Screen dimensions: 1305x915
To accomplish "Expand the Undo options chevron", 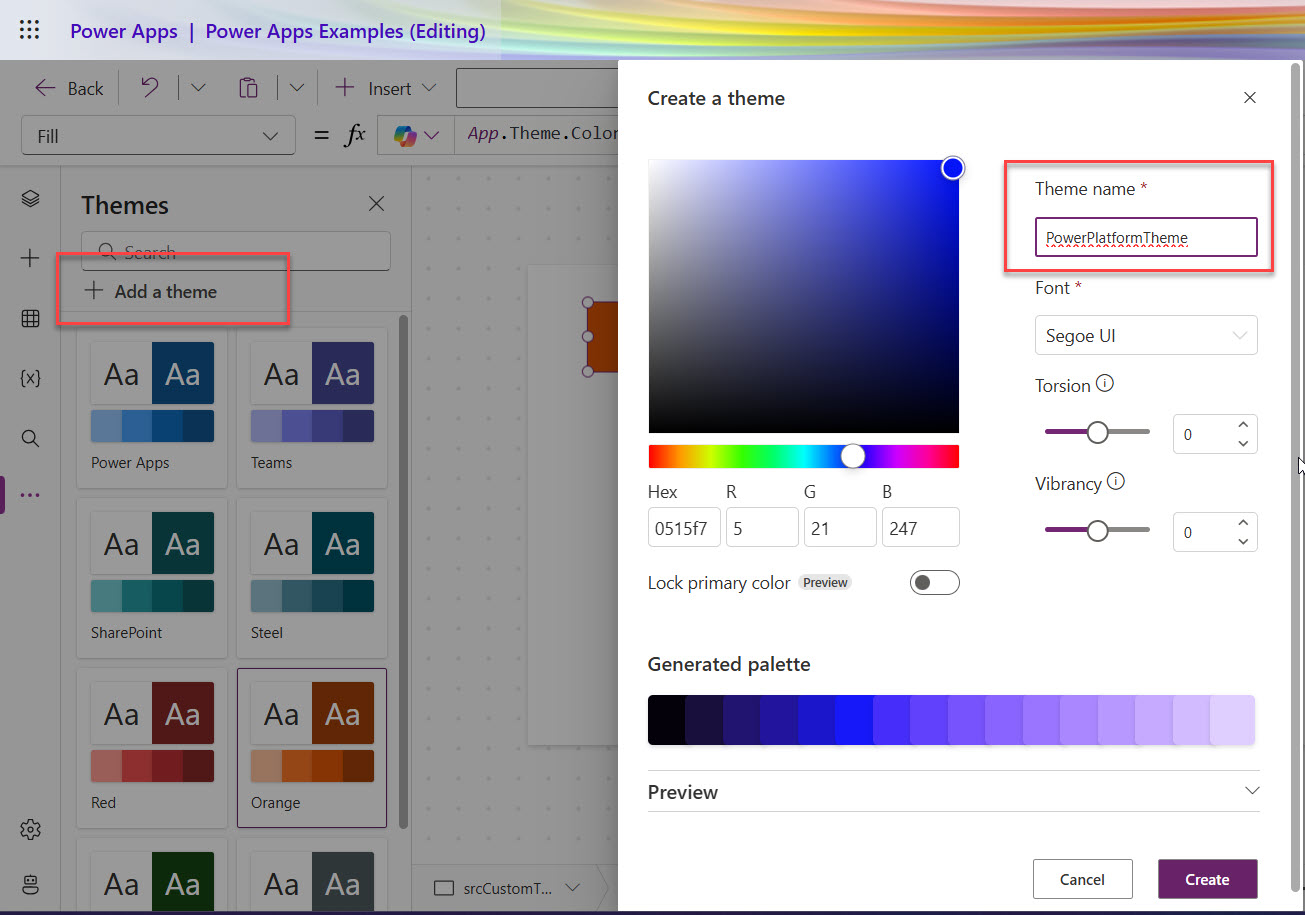I will (x=198, y=88).
